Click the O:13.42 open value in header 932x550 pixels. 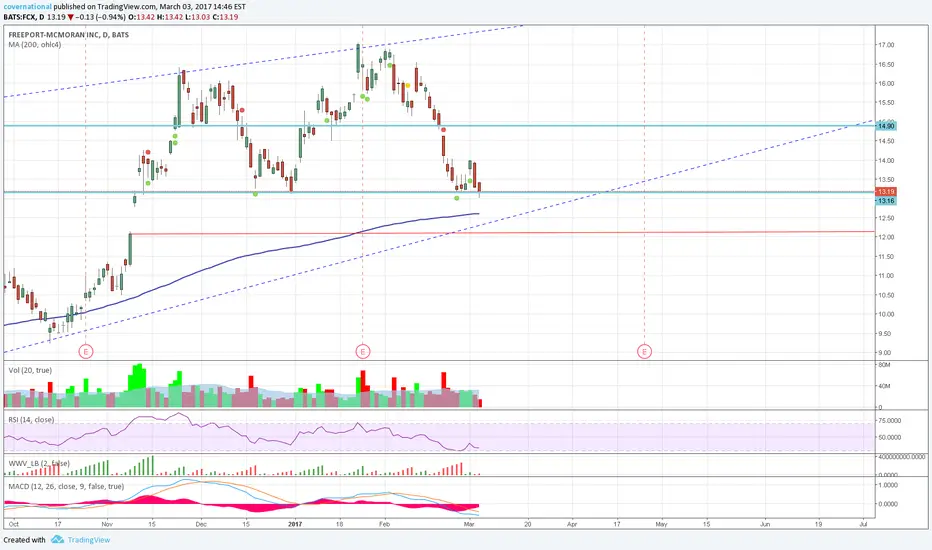click(141, 17)
